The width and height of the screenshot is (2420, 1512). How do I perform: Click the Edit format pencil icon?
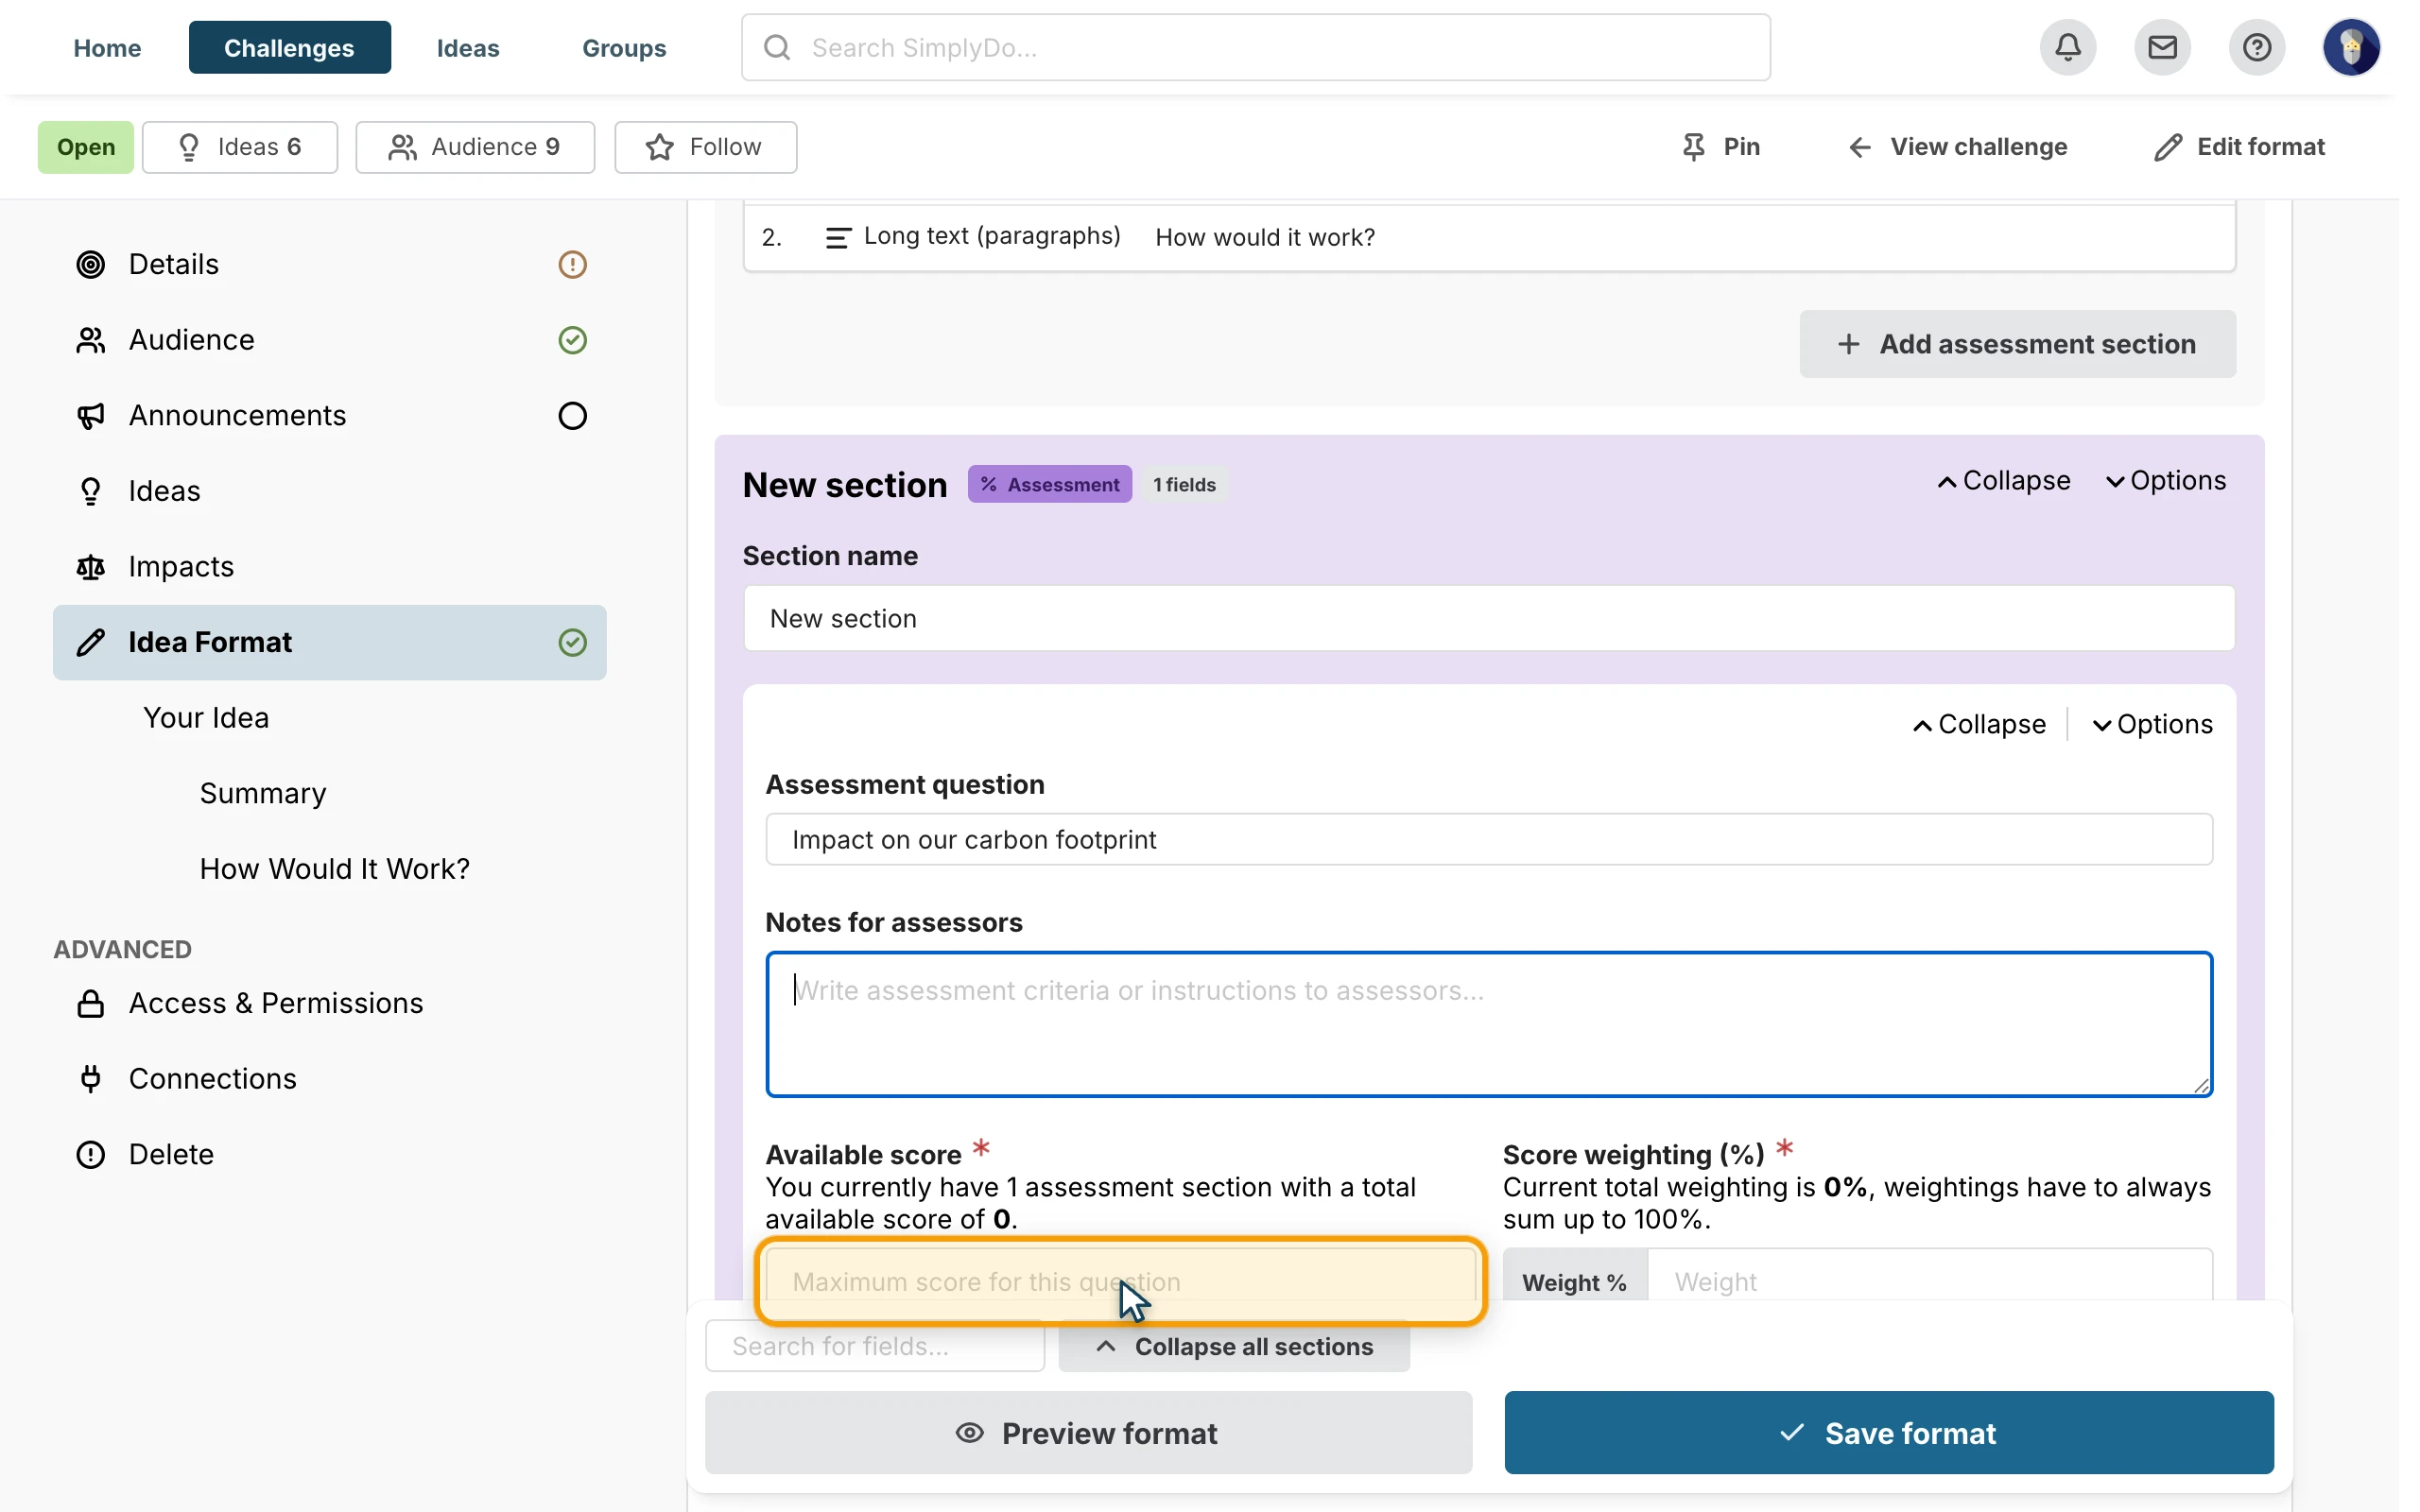click(x=2167, y=147)
